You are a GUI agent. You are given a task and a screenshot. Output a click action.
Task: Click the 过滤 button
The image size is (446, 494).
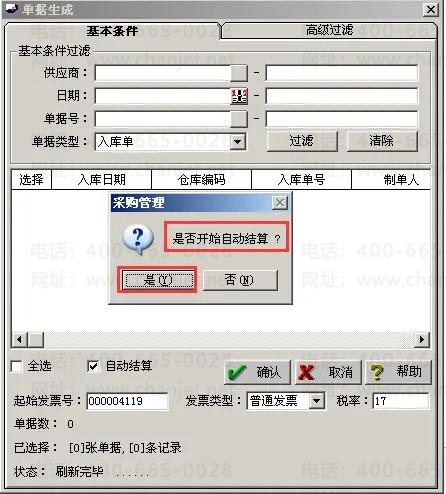[302, 141]
